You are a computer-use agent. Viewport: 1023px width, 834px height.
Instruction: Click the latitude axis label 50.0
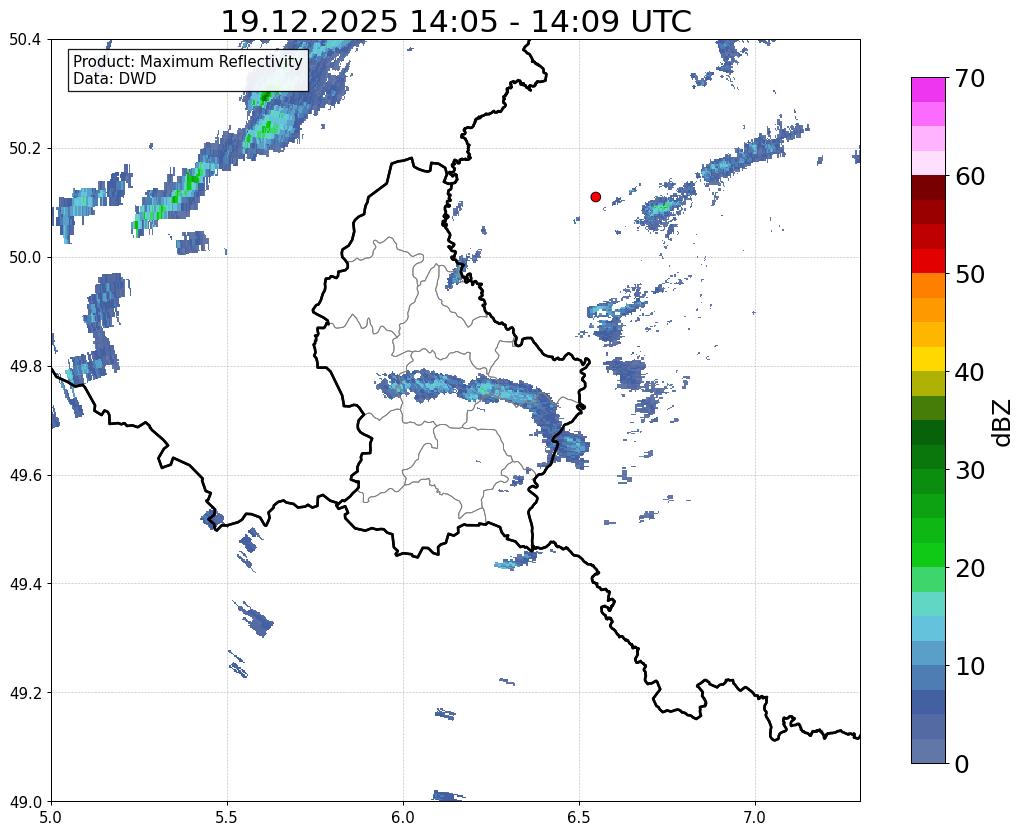point(25,258)
